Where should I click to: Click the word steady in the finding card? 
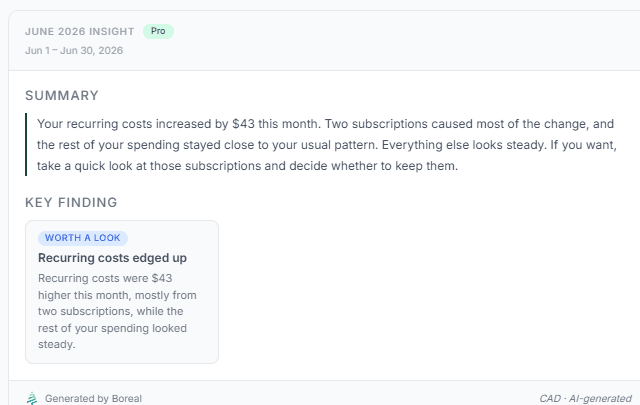click(57, 344)
